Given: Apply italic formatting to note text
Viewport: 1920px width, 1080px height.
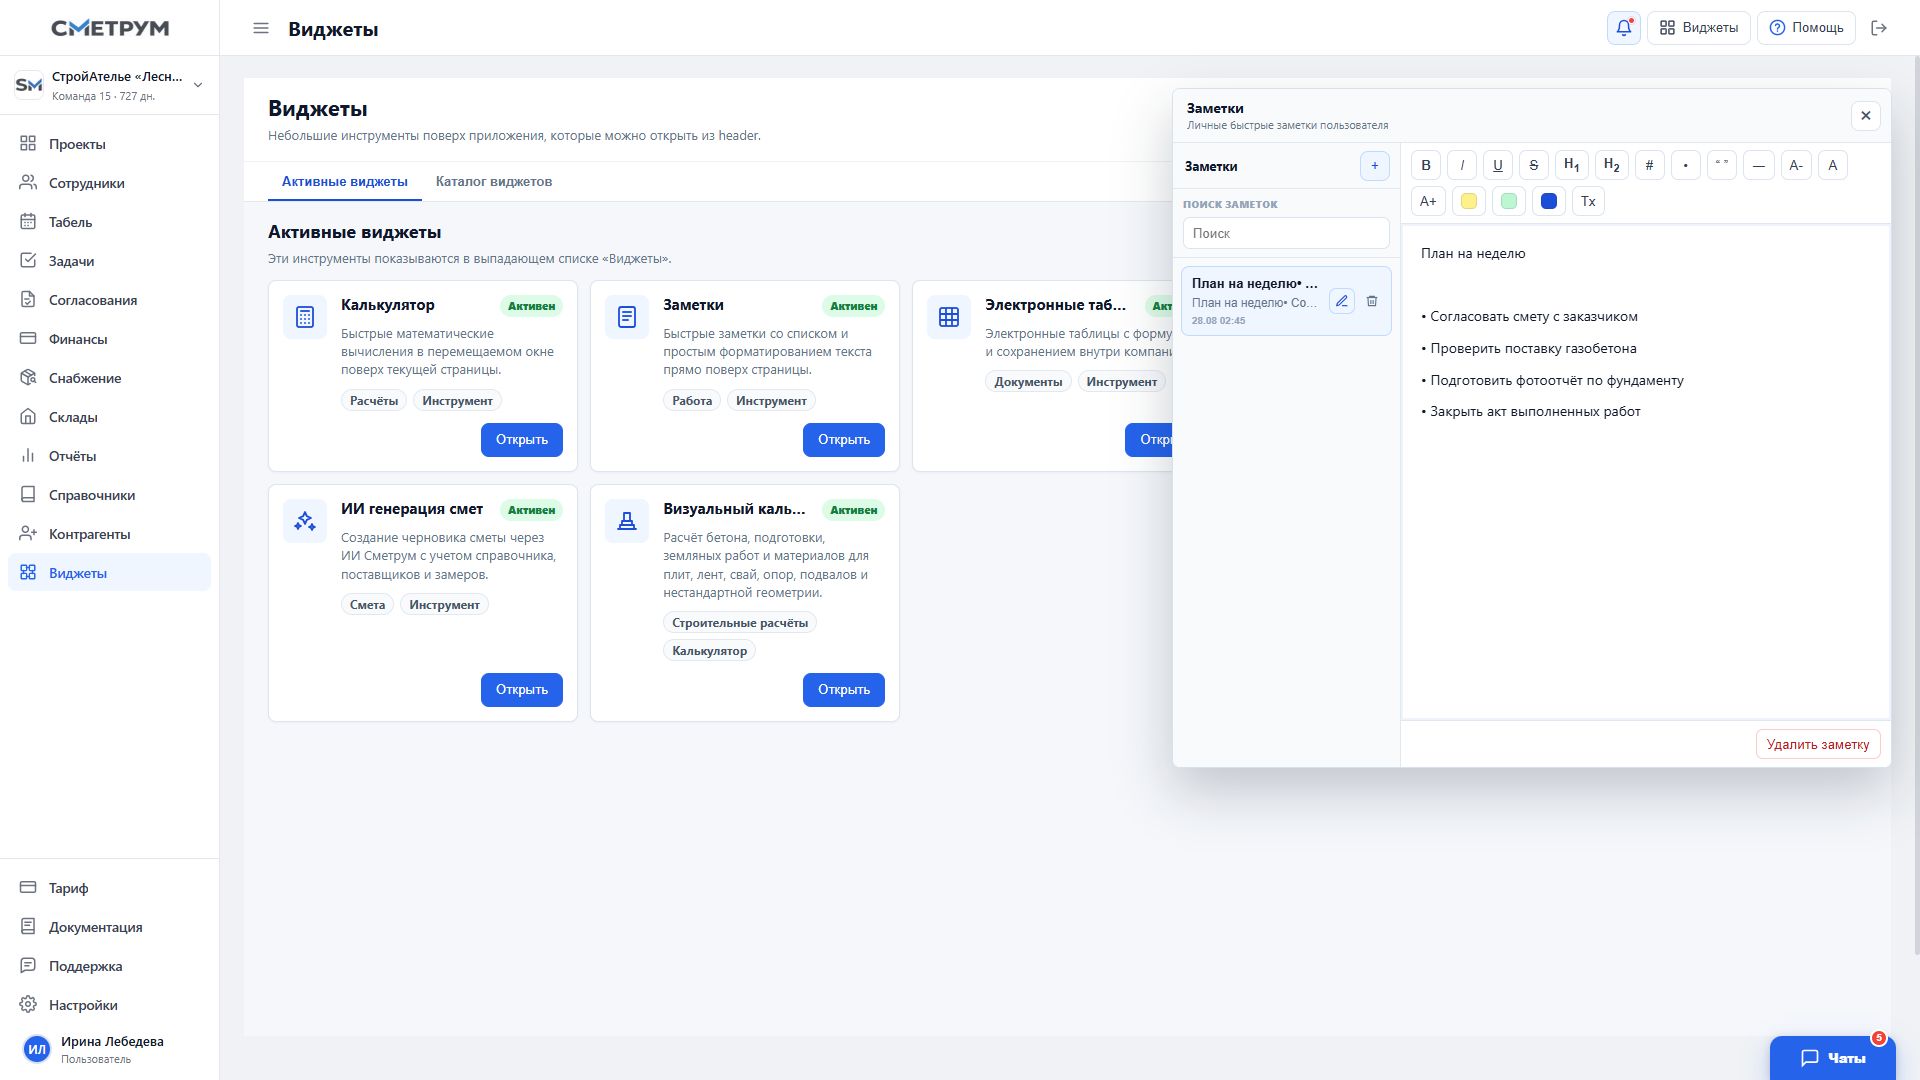Looking at the screenshot, I should click(x=1462, y=166).
